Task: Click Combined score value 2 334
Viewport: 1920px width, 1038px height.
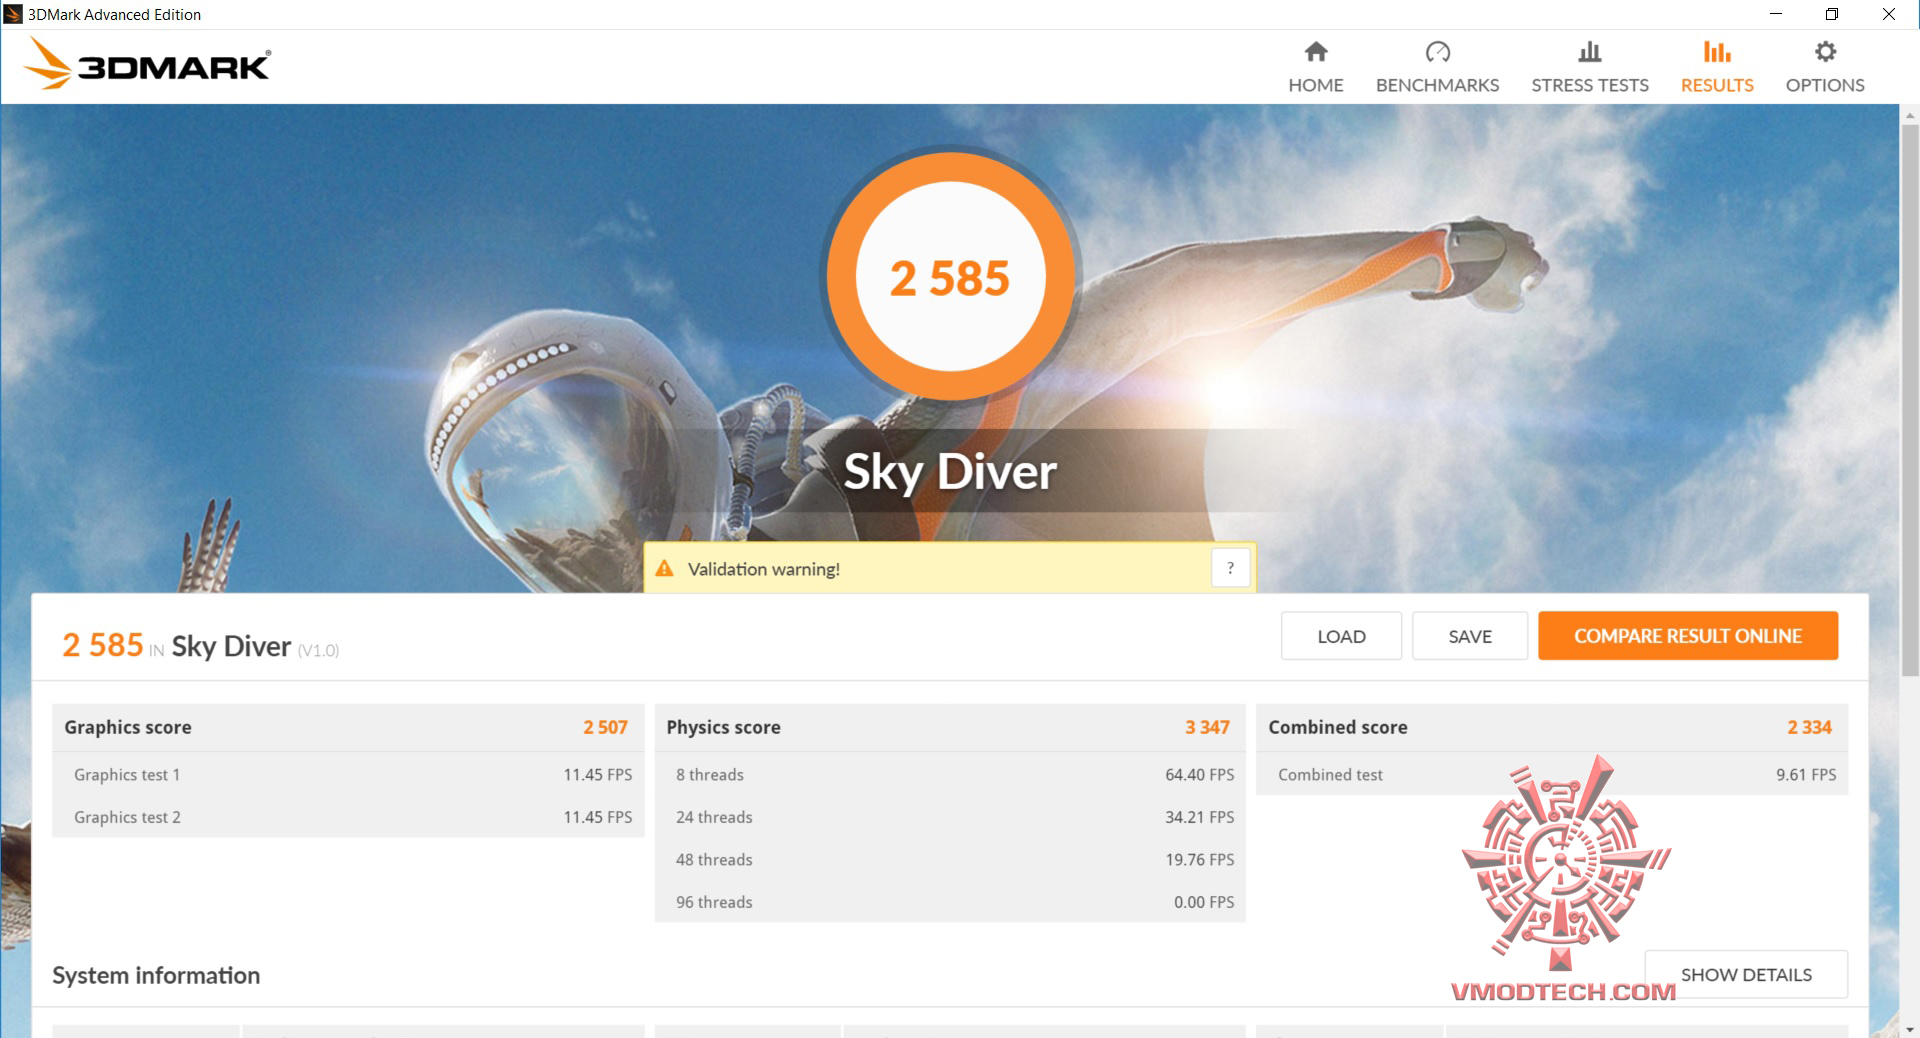Action: coord(1809,727)
